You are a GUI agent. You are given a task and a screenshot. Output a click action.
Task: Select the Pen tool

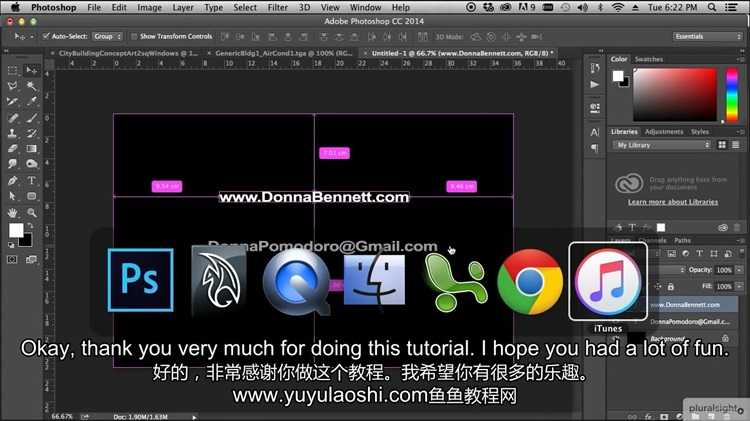pos(13,181)
